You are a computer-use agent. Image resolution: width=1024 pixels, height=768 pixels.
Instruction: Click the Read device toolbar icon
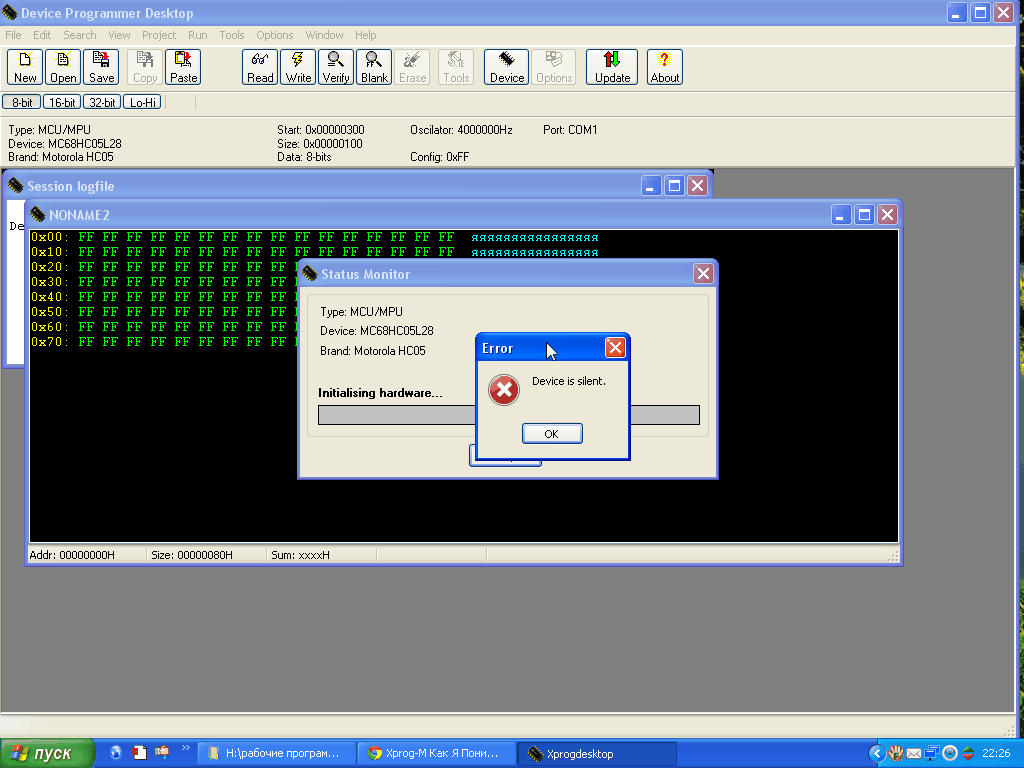coord(260,67)
